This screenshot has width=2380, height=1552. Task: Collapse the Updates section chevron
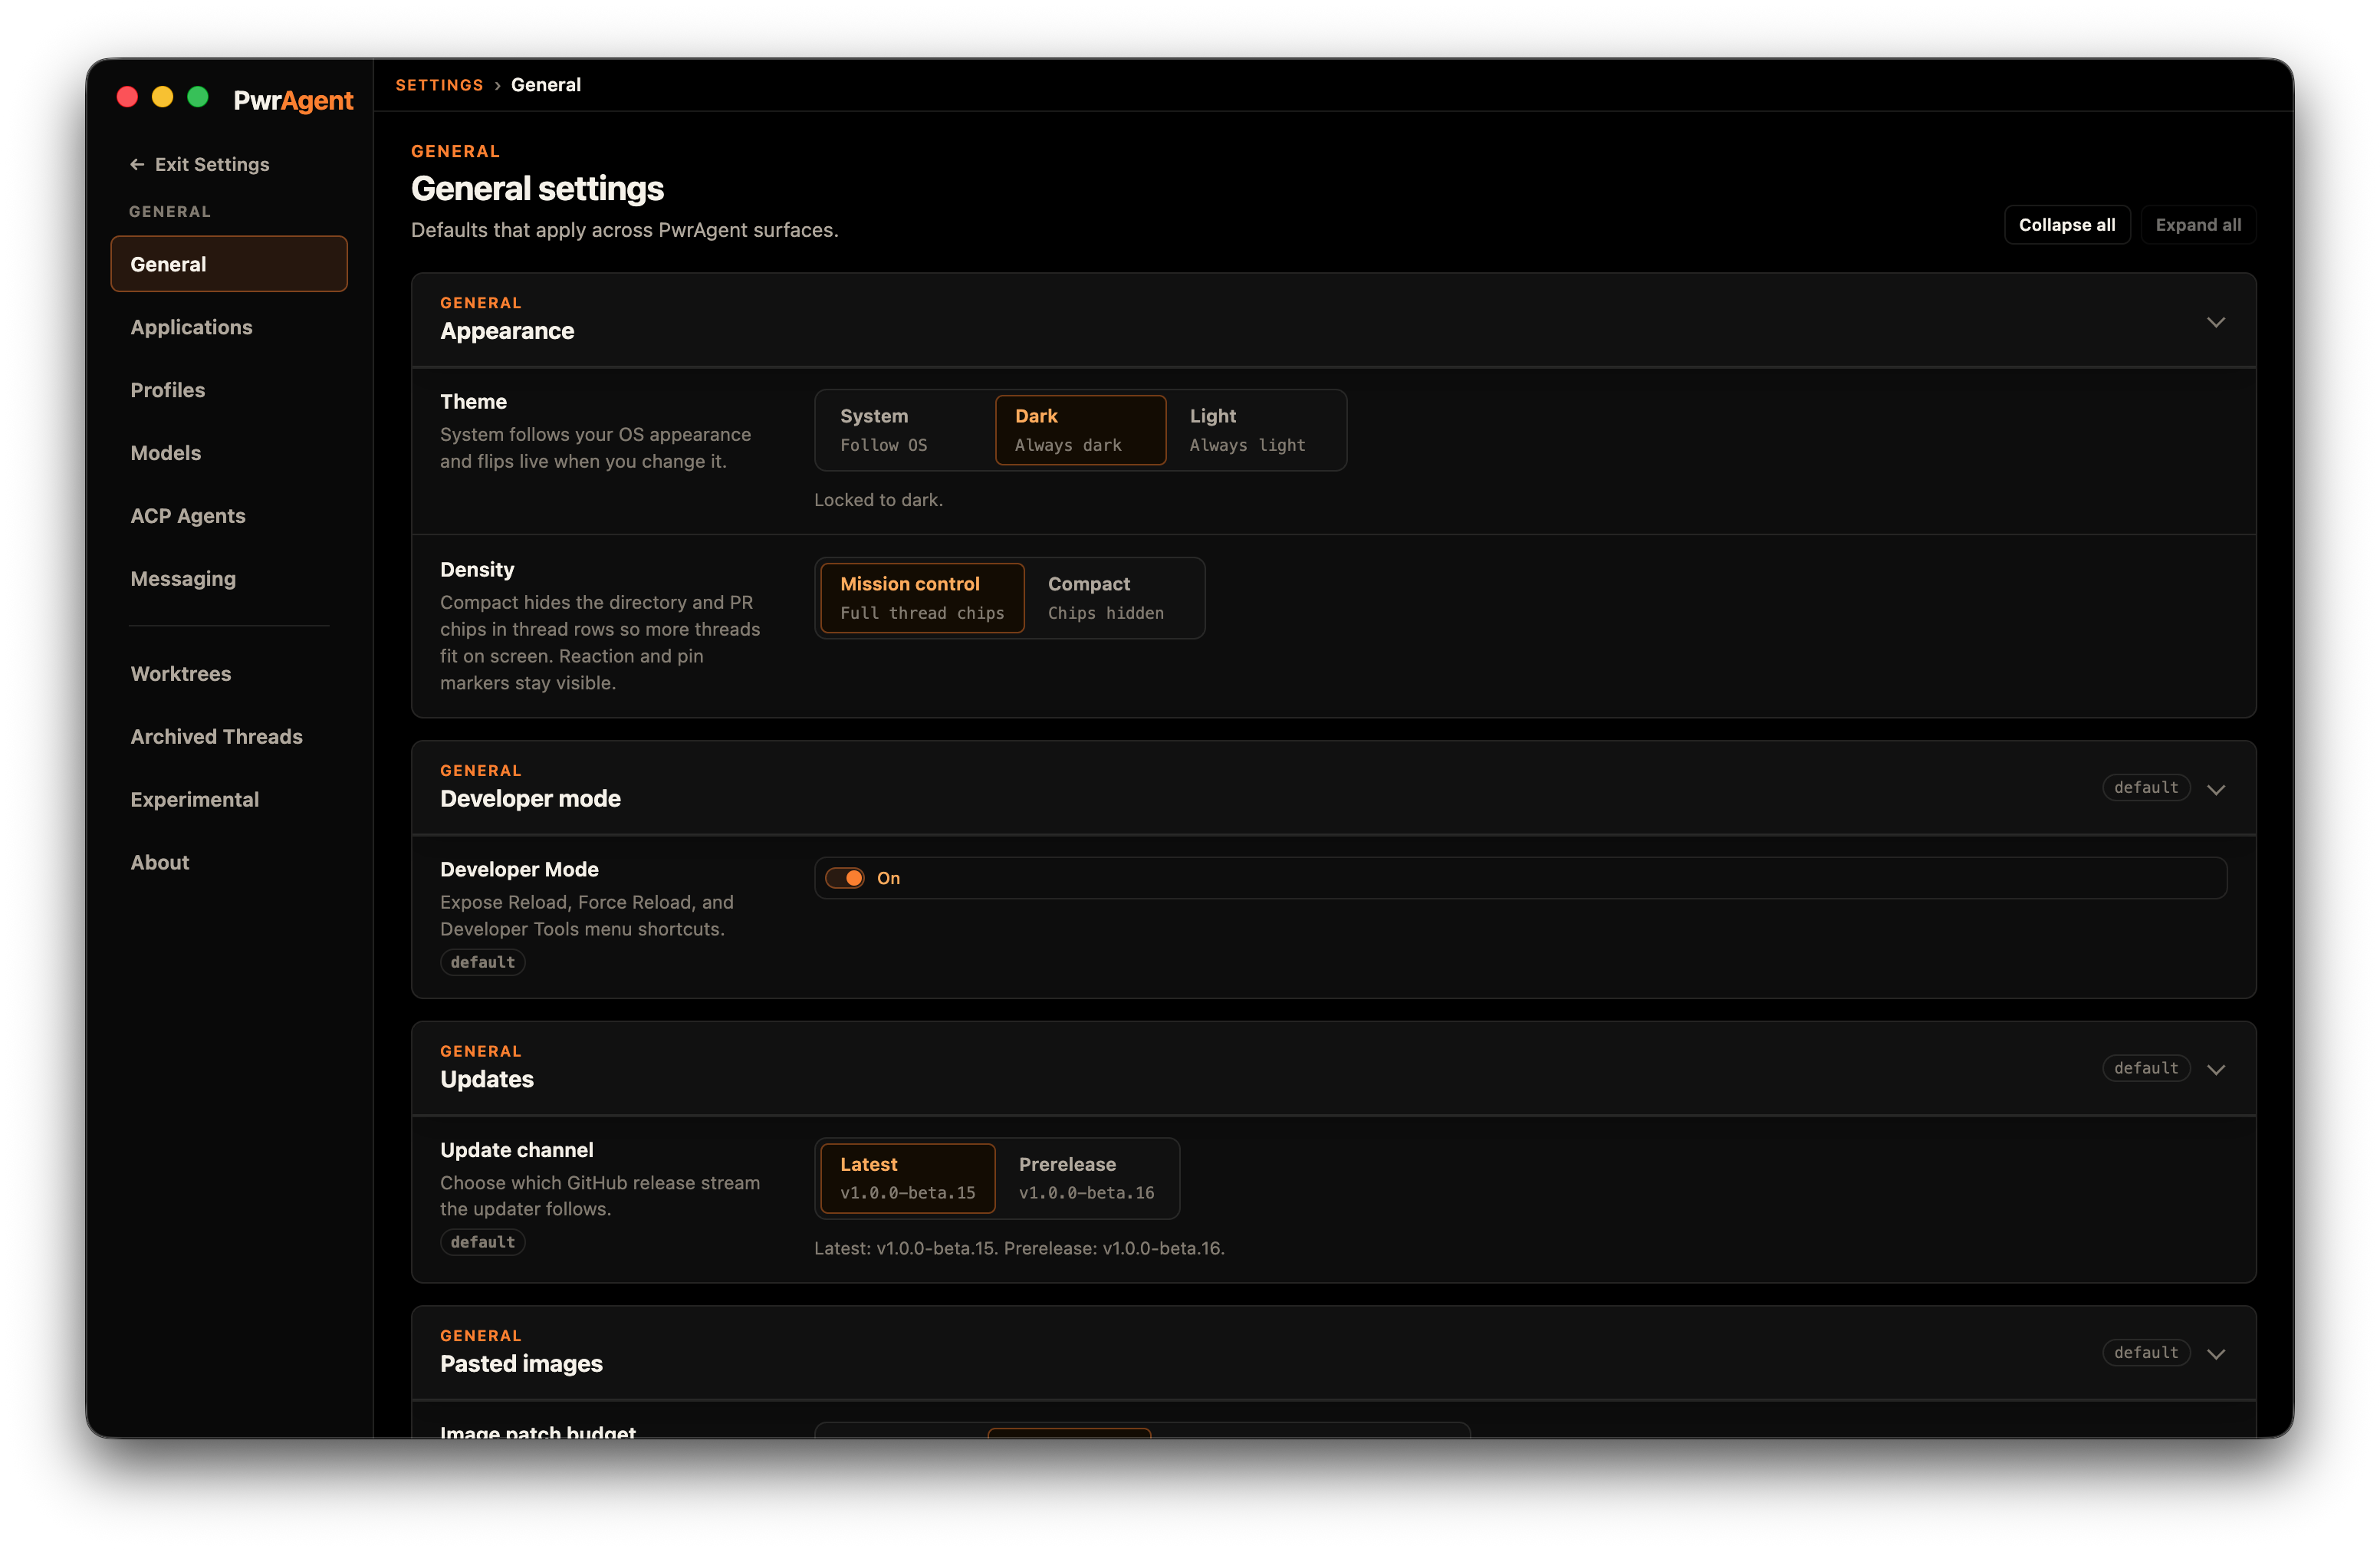pos(2216,1070)
